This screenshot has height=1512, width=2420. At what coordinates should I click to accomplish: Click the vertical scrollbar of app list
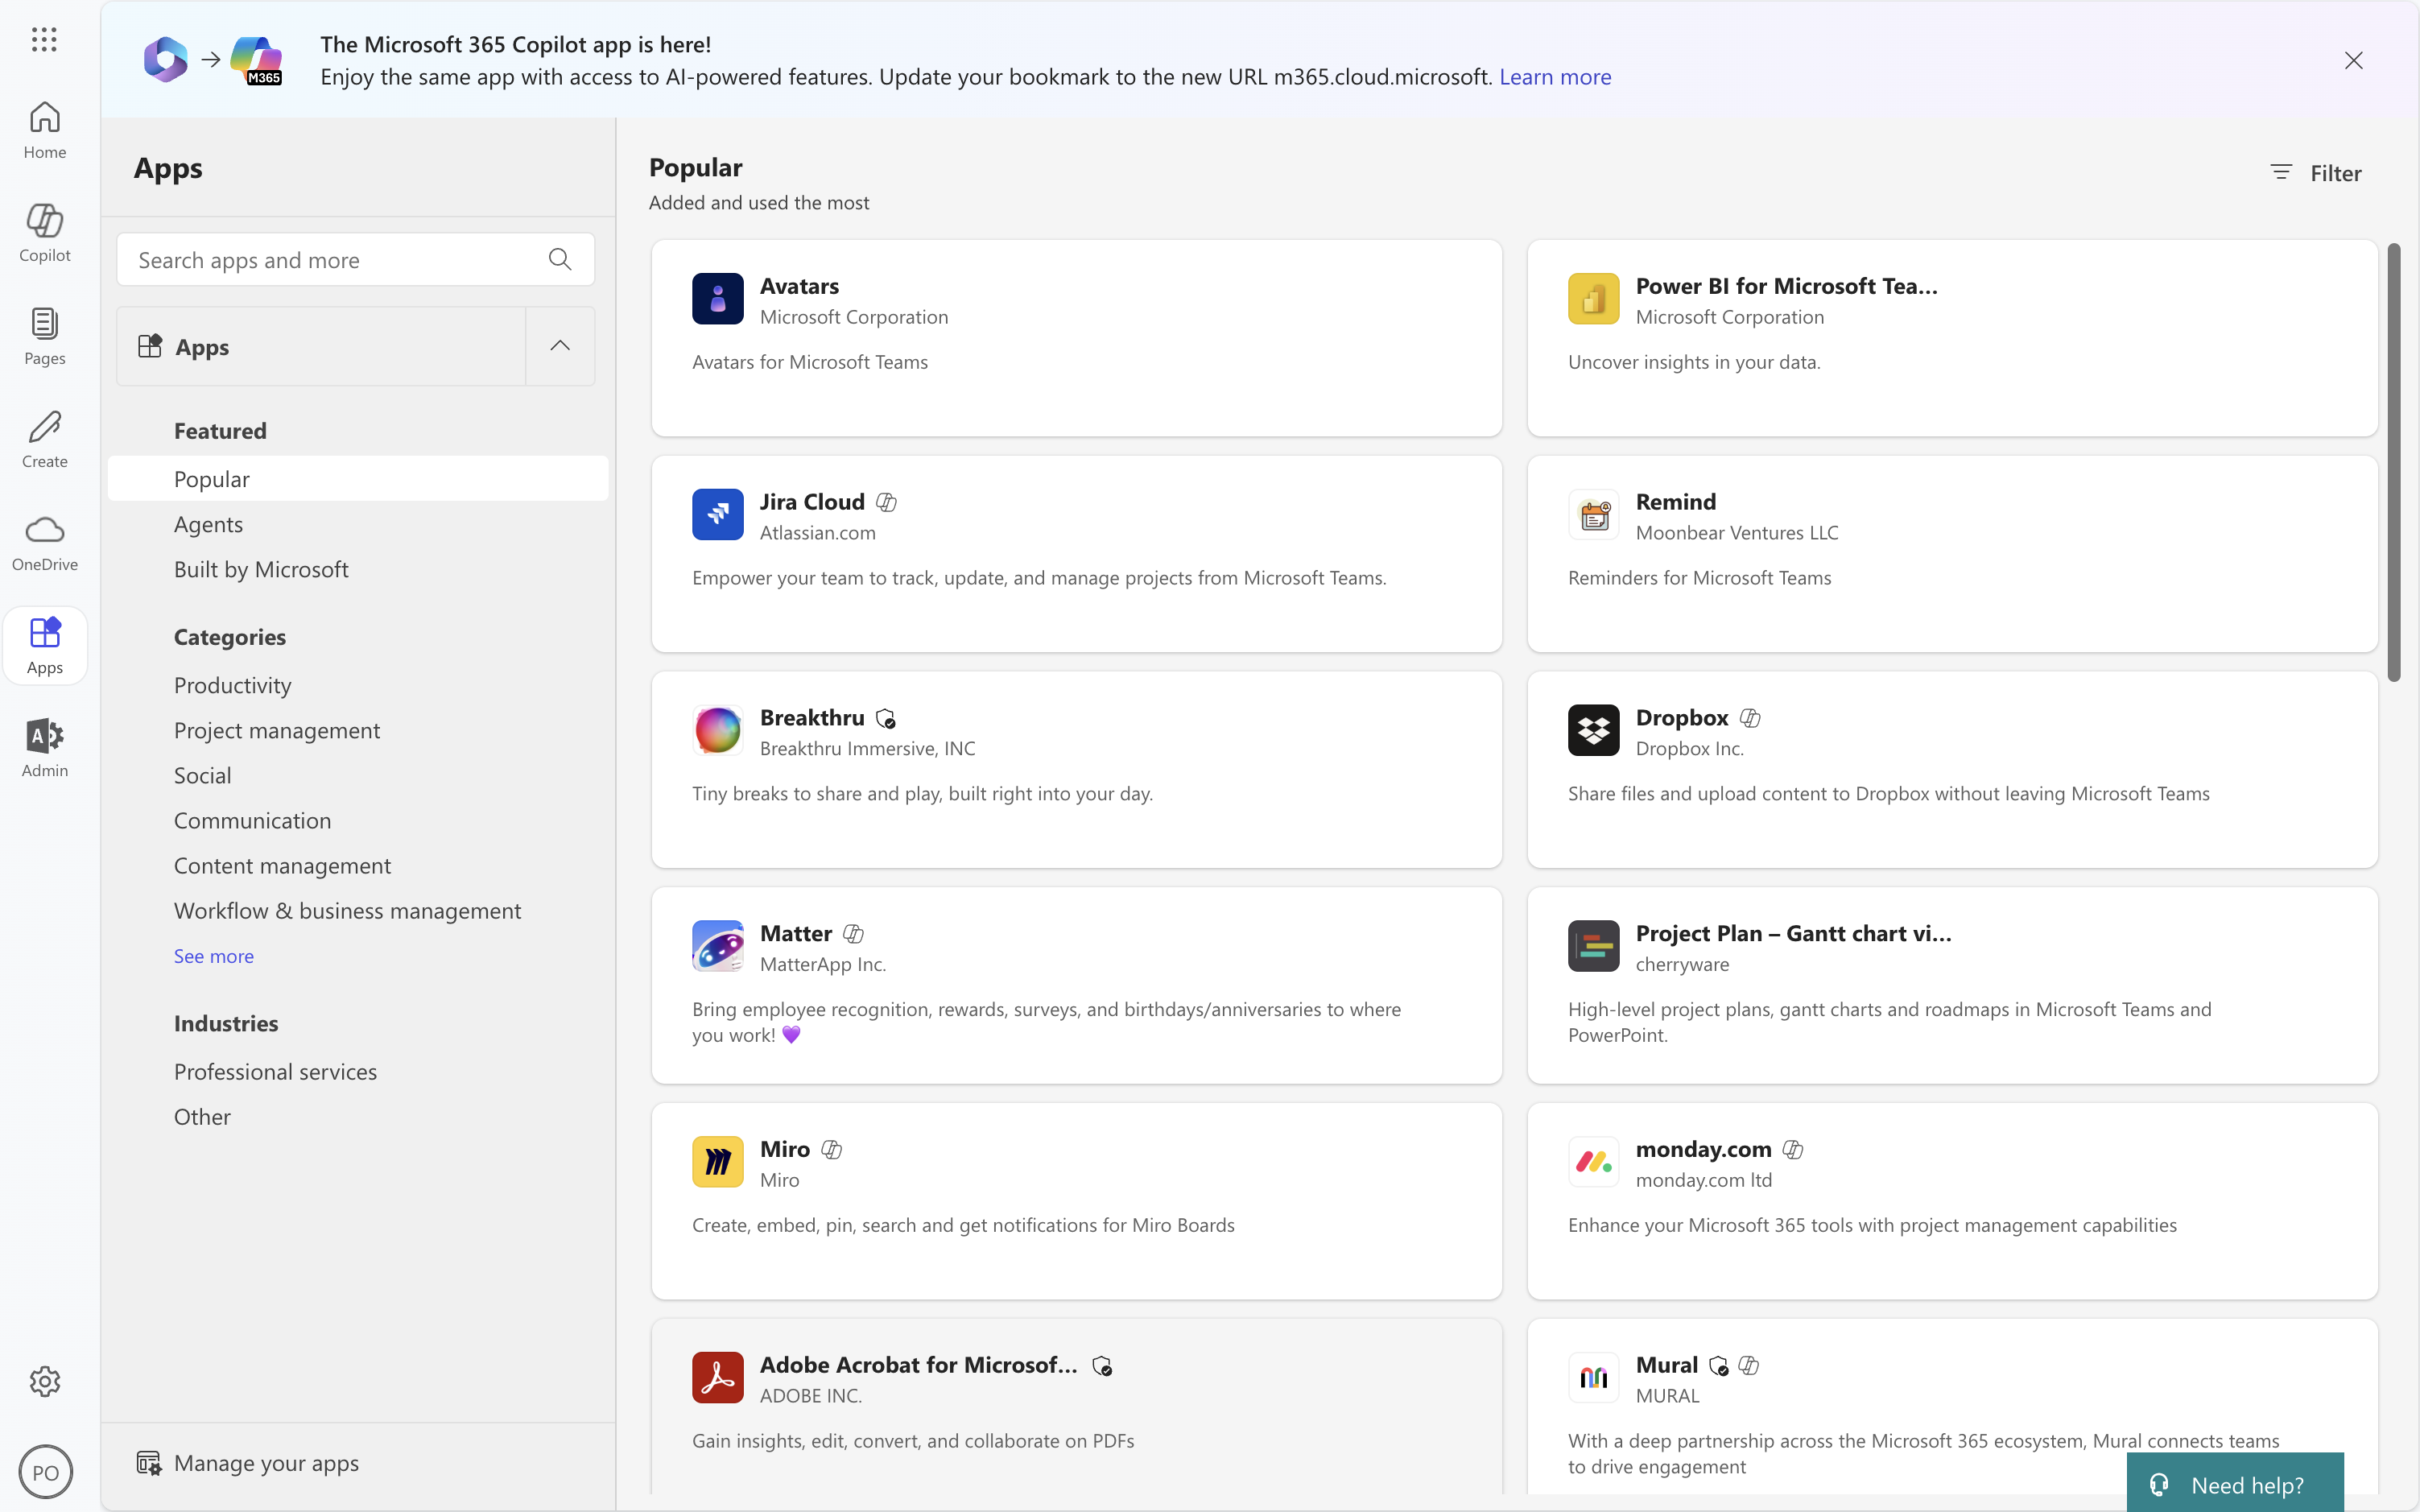point(2394,462)
